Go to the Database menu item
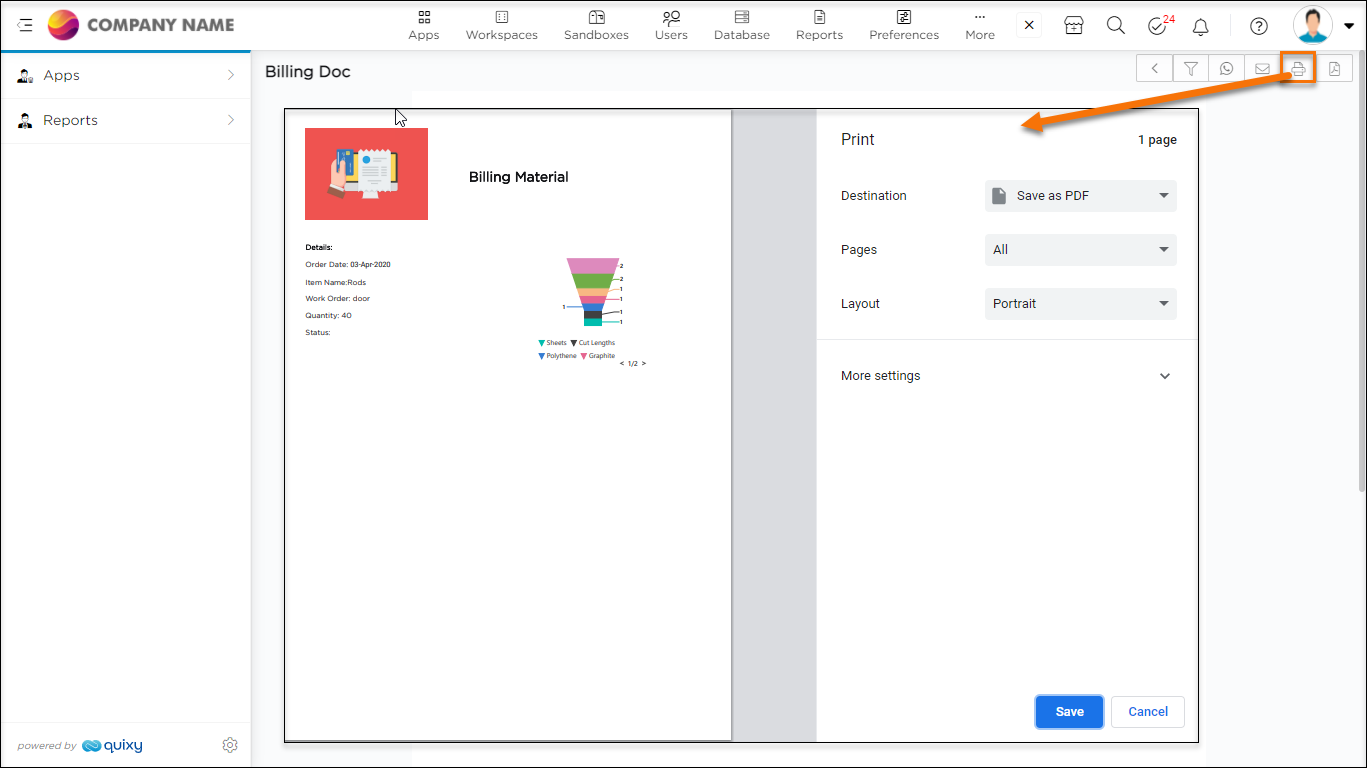The width and height of the screenshot is (1367, 768). pyautogui.click(x=741, y=25)
